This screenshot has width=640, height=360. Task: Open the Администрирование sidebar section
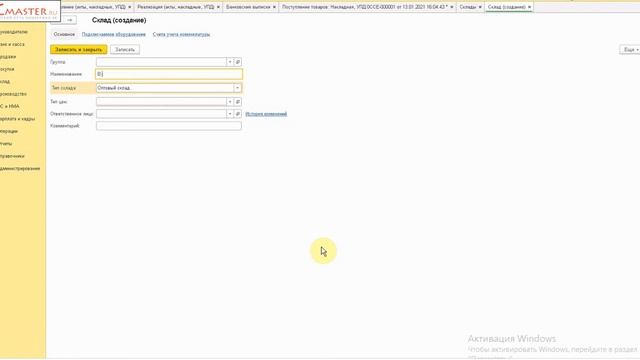tap(20, 169)
